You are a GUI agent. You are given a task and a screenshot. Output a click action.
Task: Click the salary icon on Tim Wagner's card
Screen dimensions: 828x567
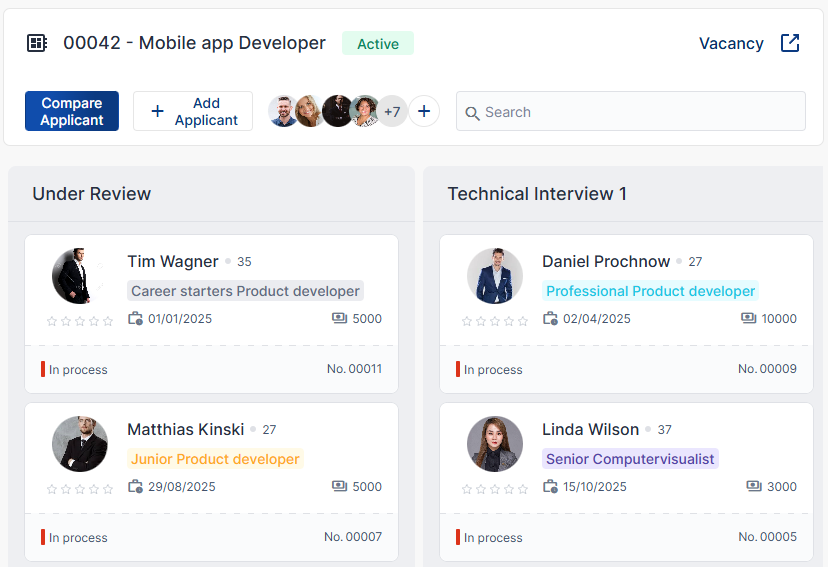(x=340, y=319)
